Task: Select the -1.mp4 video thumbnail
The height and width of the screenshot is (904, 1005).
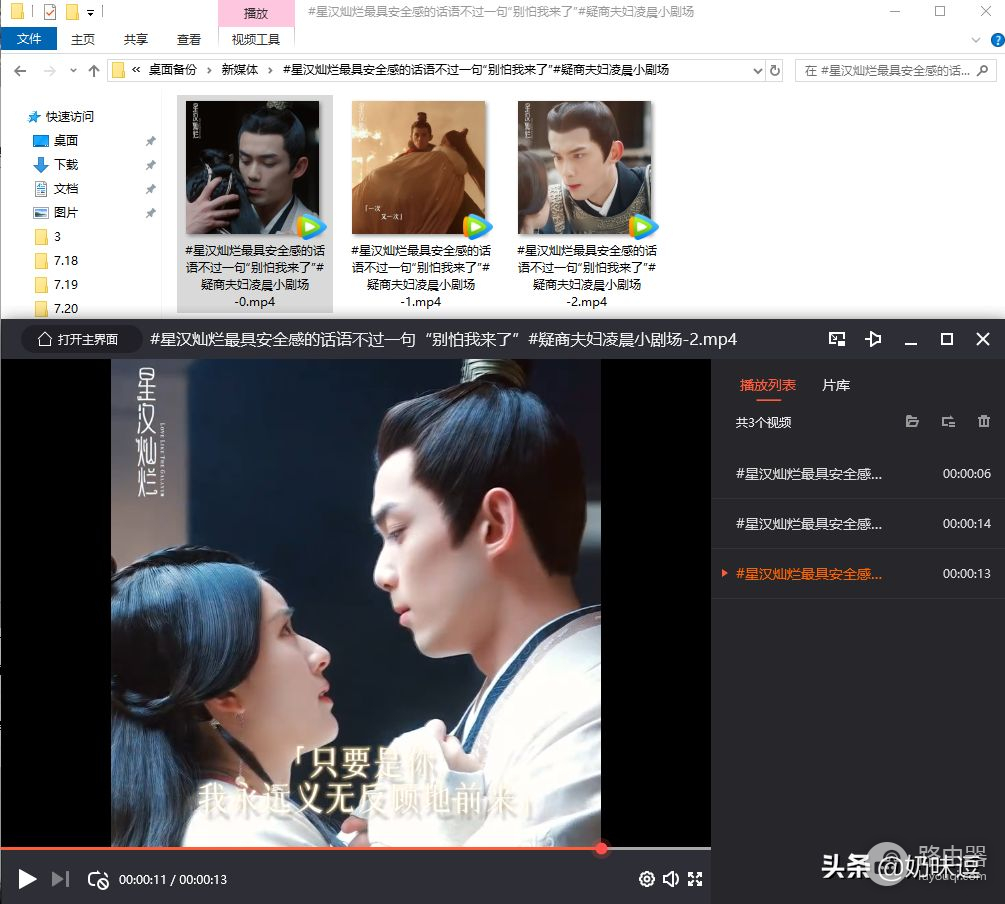Action: click(420, 204)
